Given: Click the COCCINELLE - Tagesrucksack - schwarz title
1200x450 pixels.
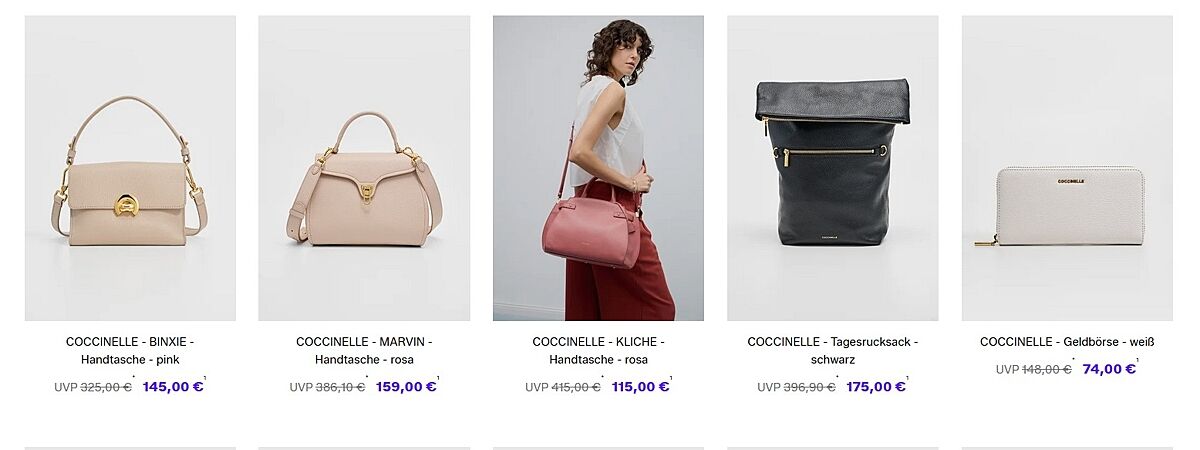Looking at the screenshot, I should click(832, 351).
